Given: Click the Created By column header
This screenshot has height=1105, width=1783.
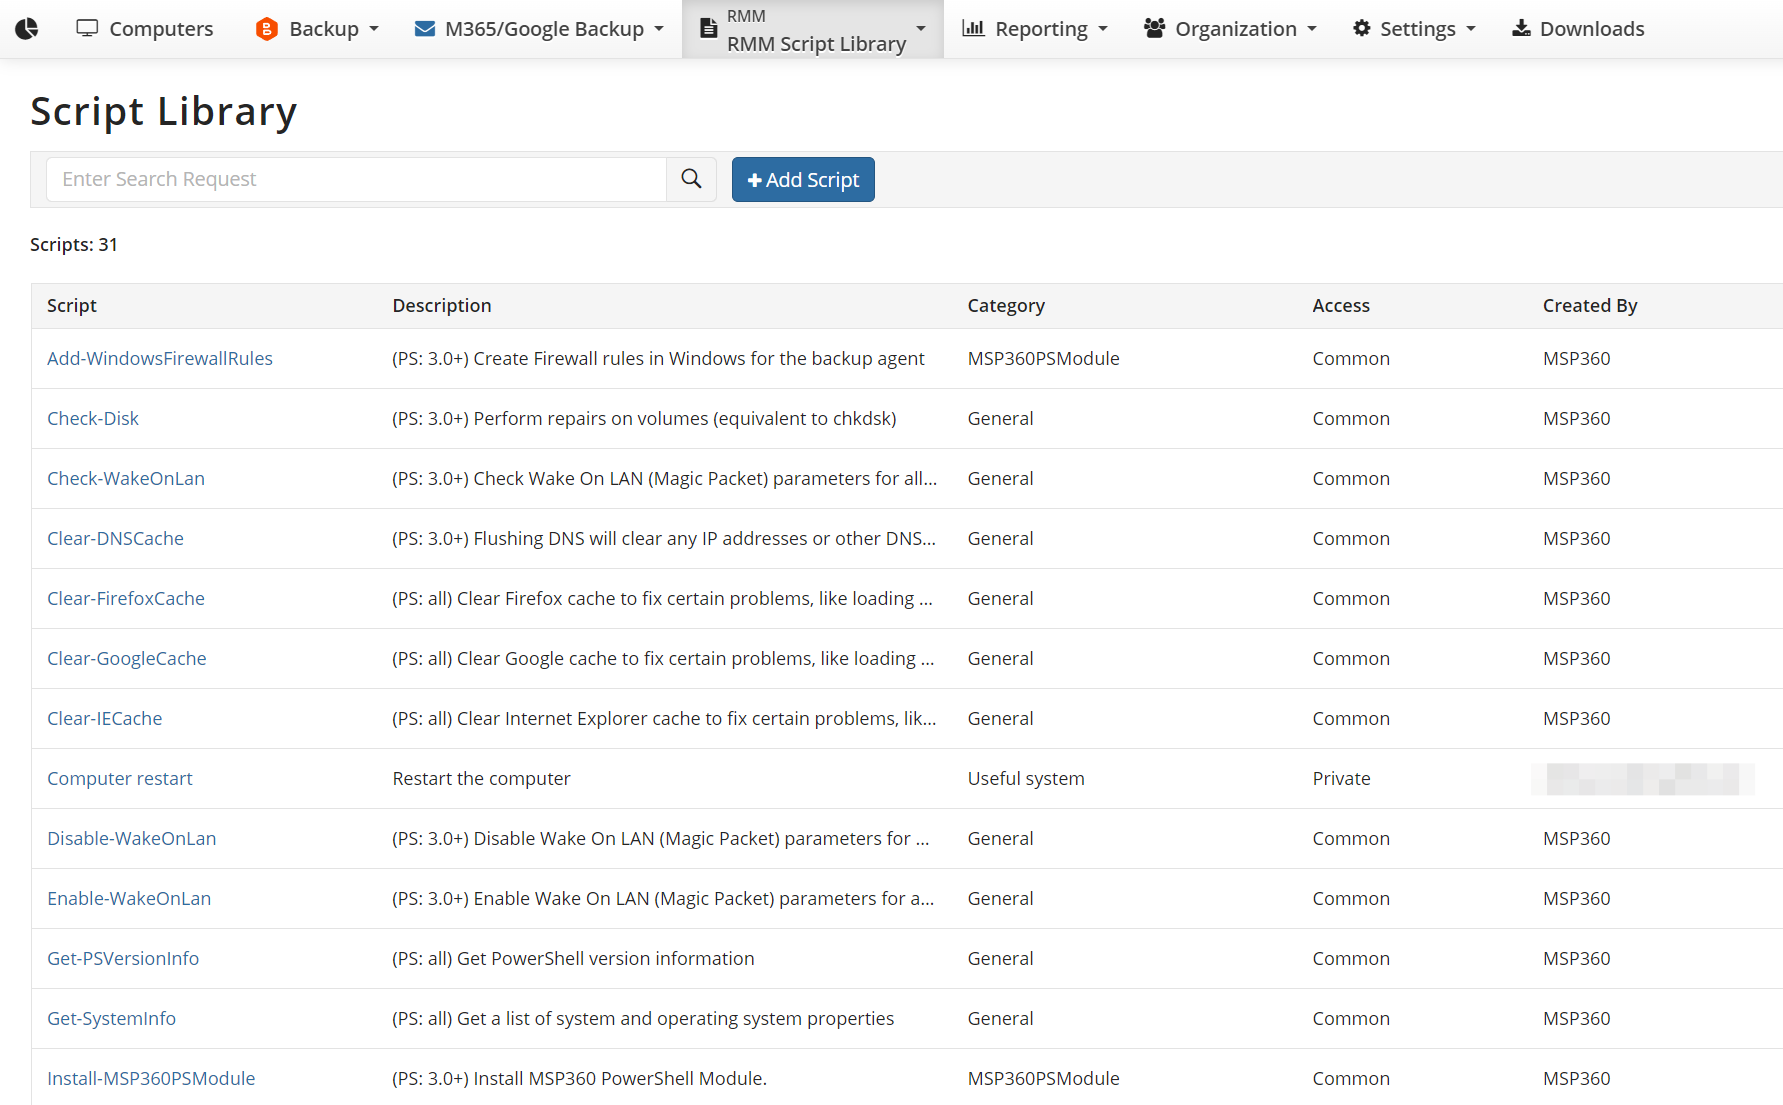Looking at the screenshot, I should tap(1590, 305).
